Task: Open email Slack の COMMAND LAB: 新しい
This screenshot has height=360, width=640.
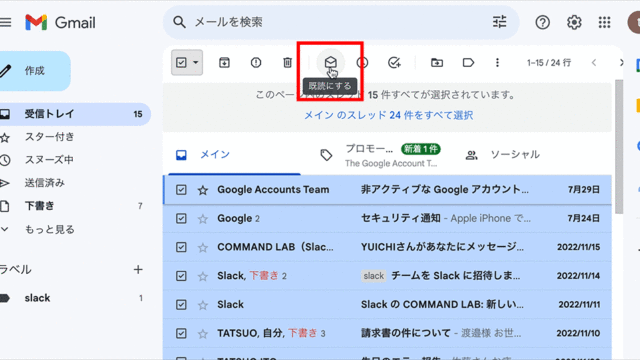Action: point(442,304)
